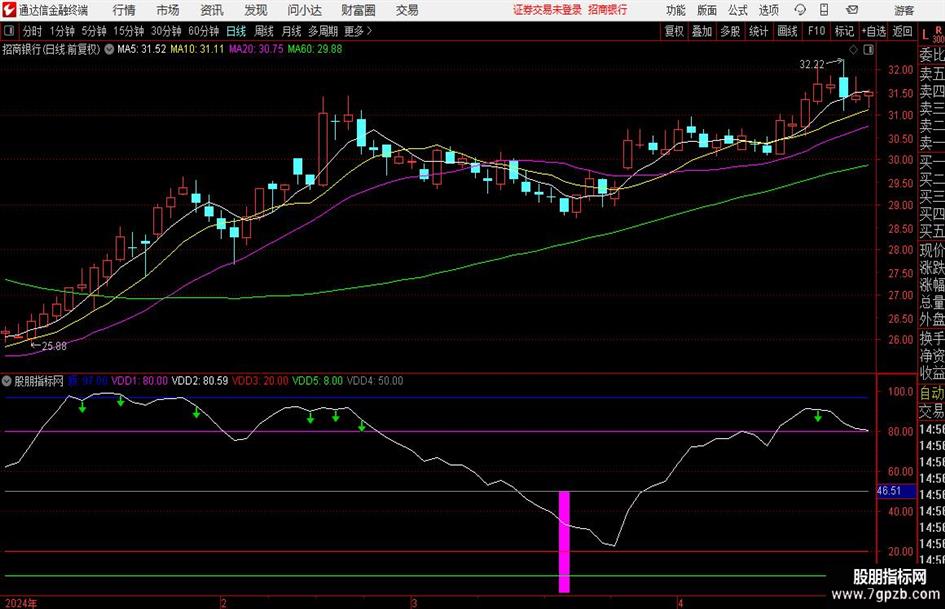Switch to 5分钟 period

(94, 31)
